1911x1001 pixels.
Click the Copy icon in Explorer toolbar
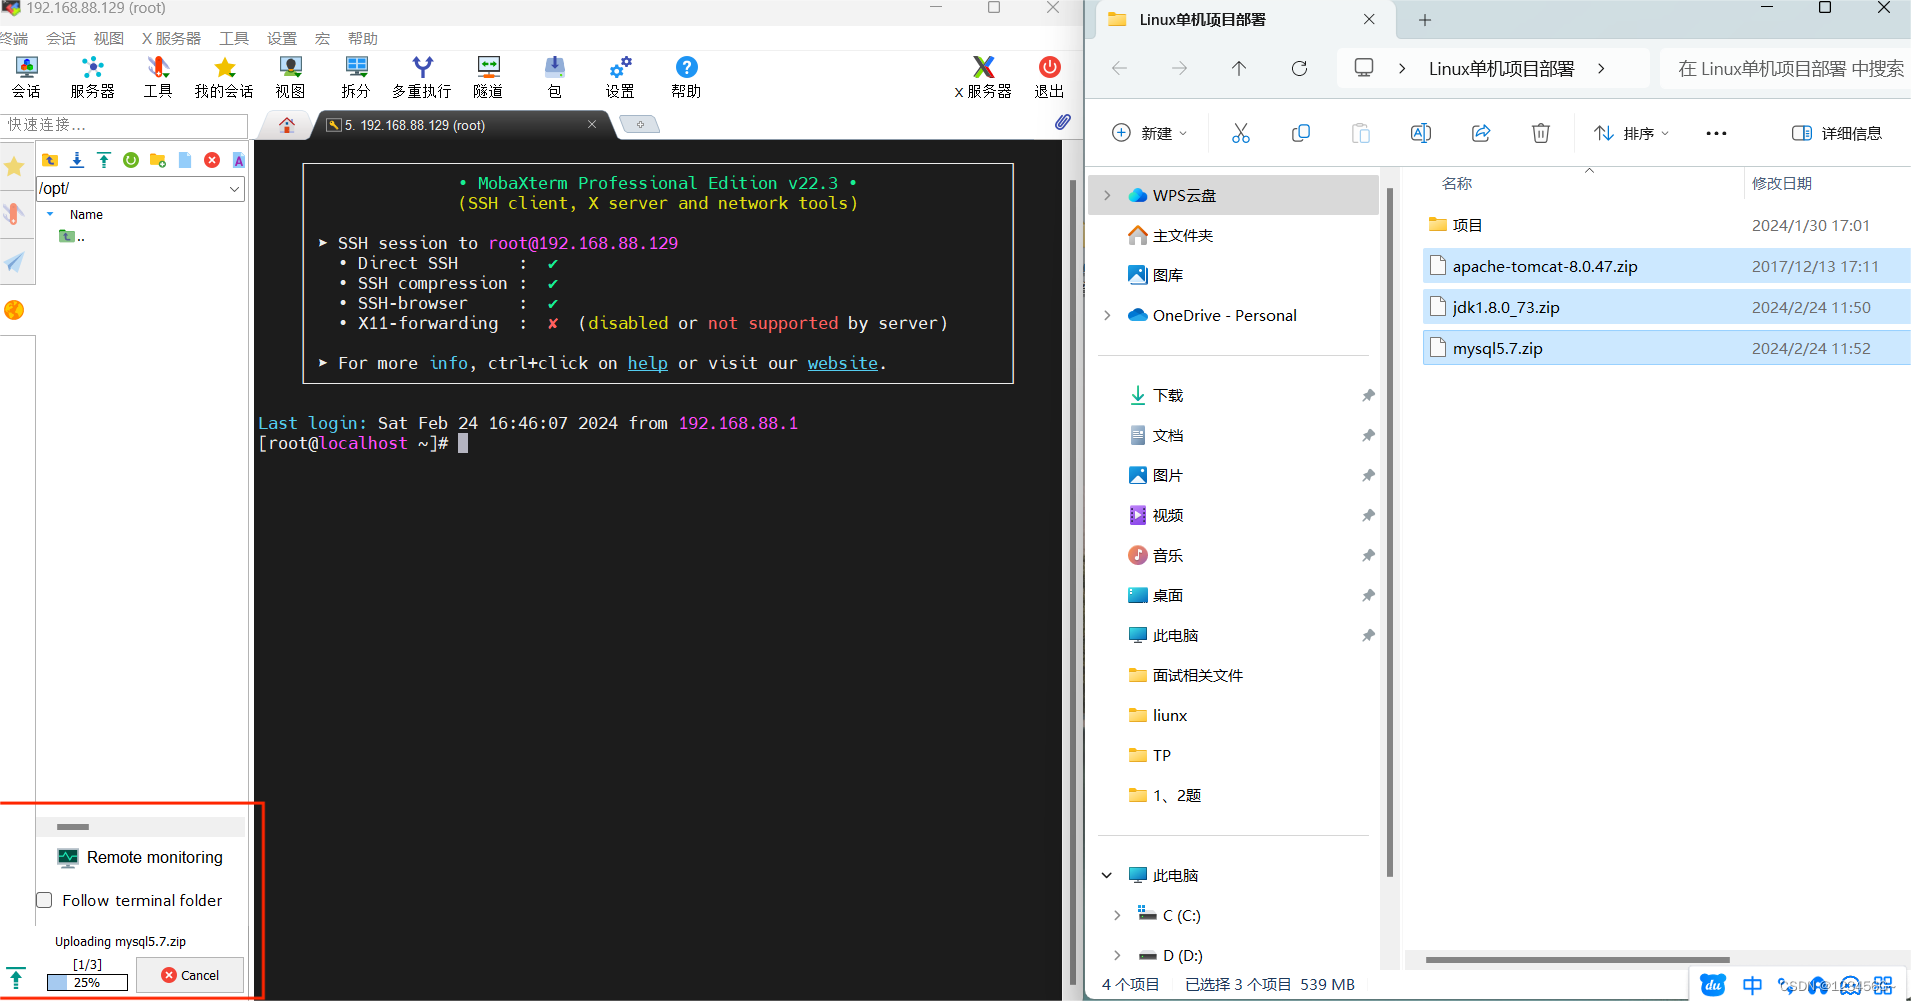1301,133
